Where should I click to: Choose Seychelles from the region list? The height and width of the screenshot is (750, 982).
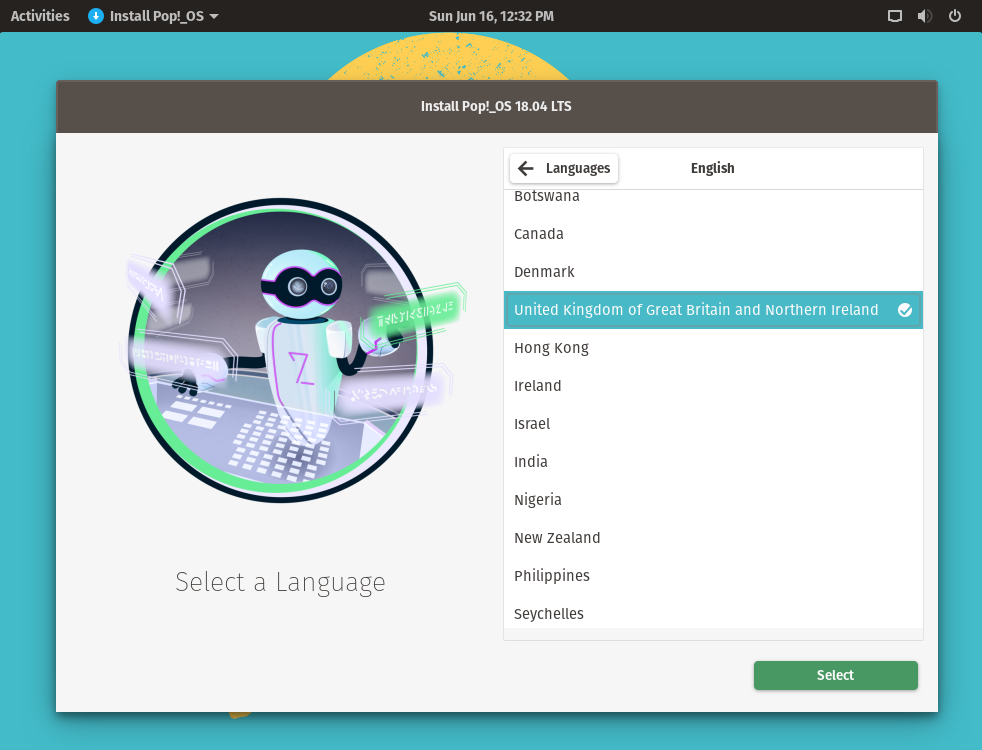tap(713, 612)
